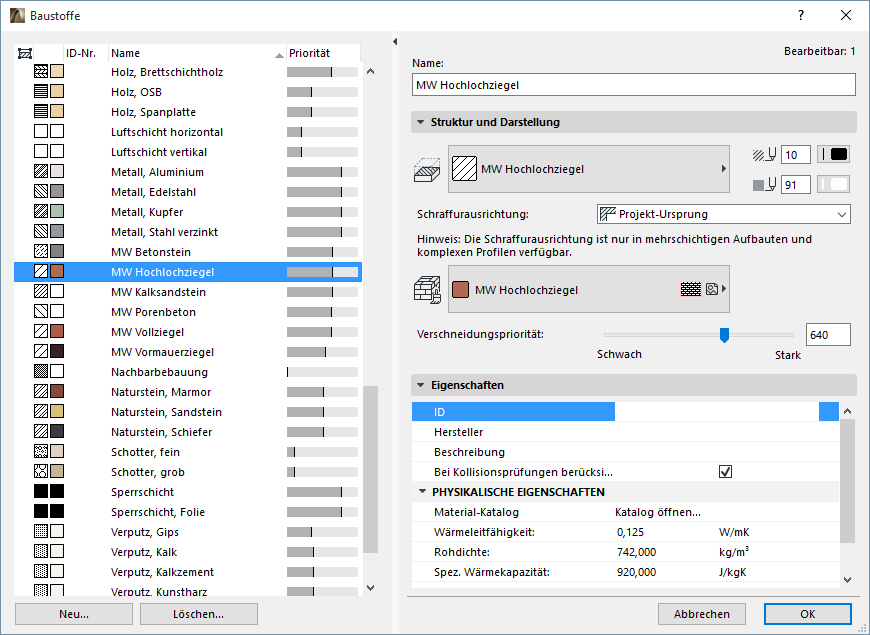Click the hatch icon of Nachbarbebauung
The image size is (870, 635).
(41, 371)
